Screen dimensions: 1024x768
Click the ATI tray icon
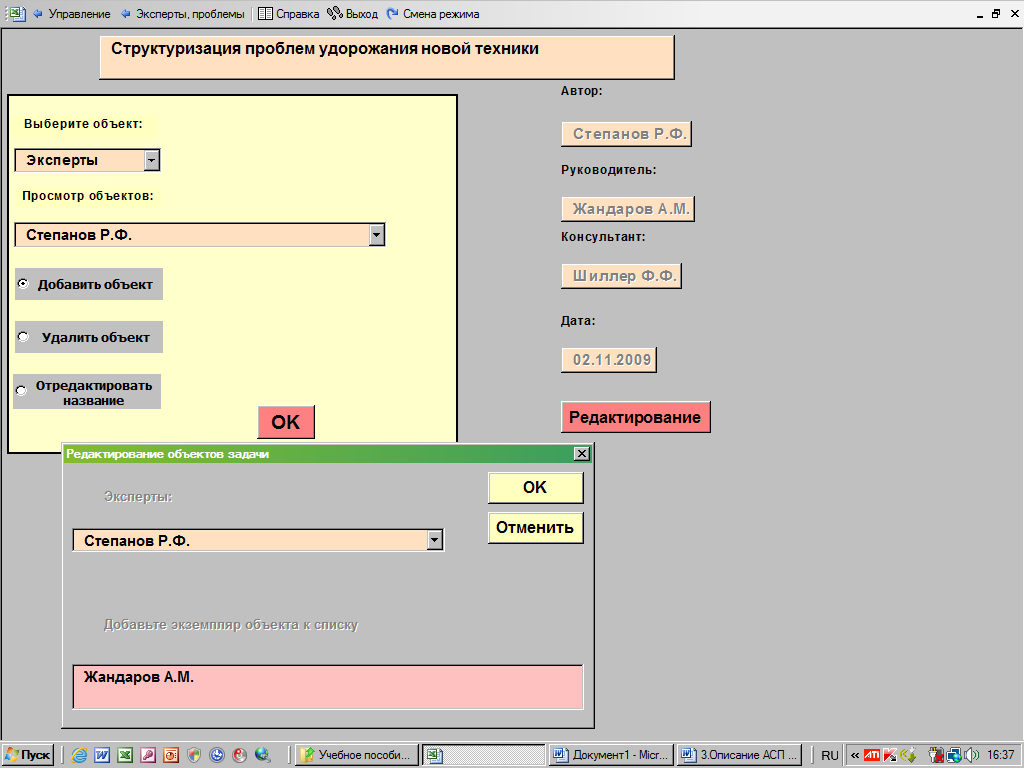click(x=872, y=755)
